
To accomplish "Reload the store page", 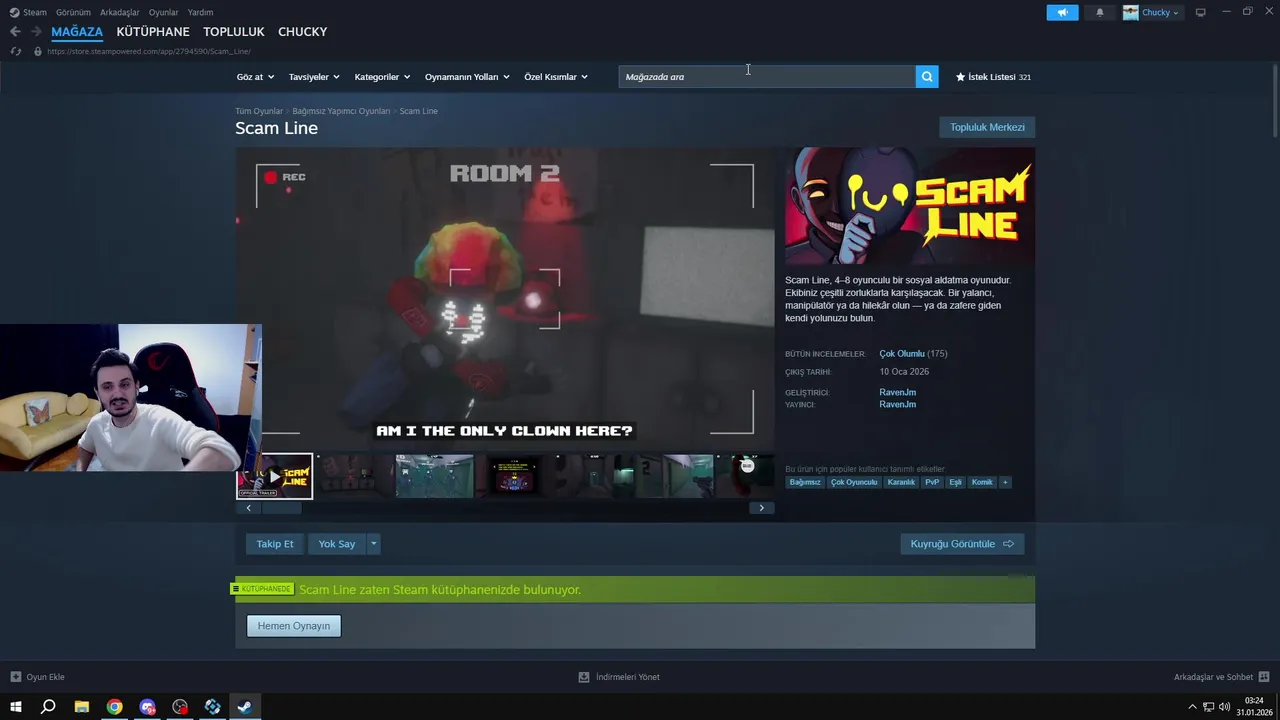I will tap(16, 51).
